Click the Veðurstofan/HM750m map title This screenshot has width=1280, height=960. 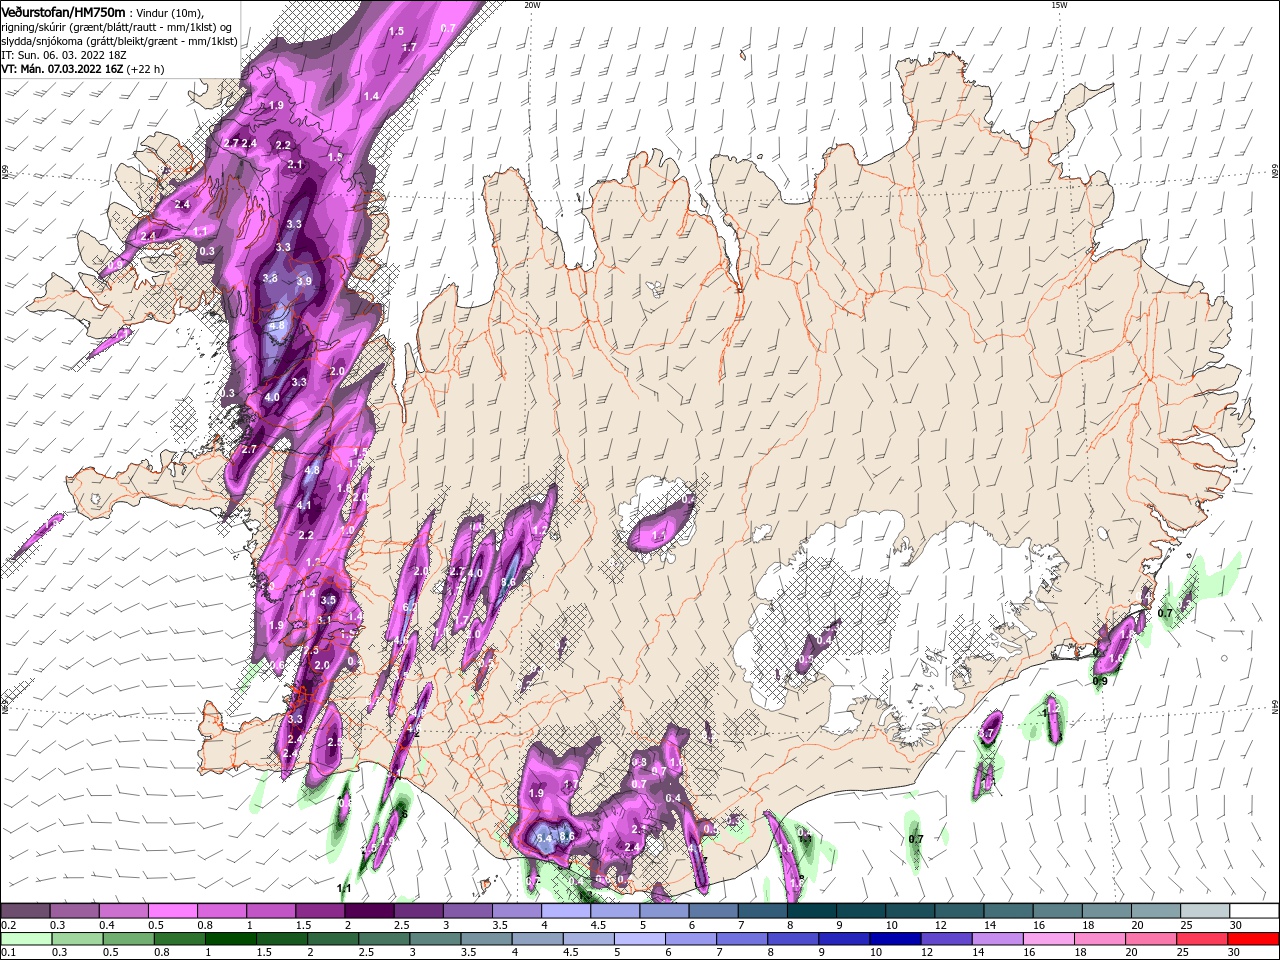click(x=63, y=11)
